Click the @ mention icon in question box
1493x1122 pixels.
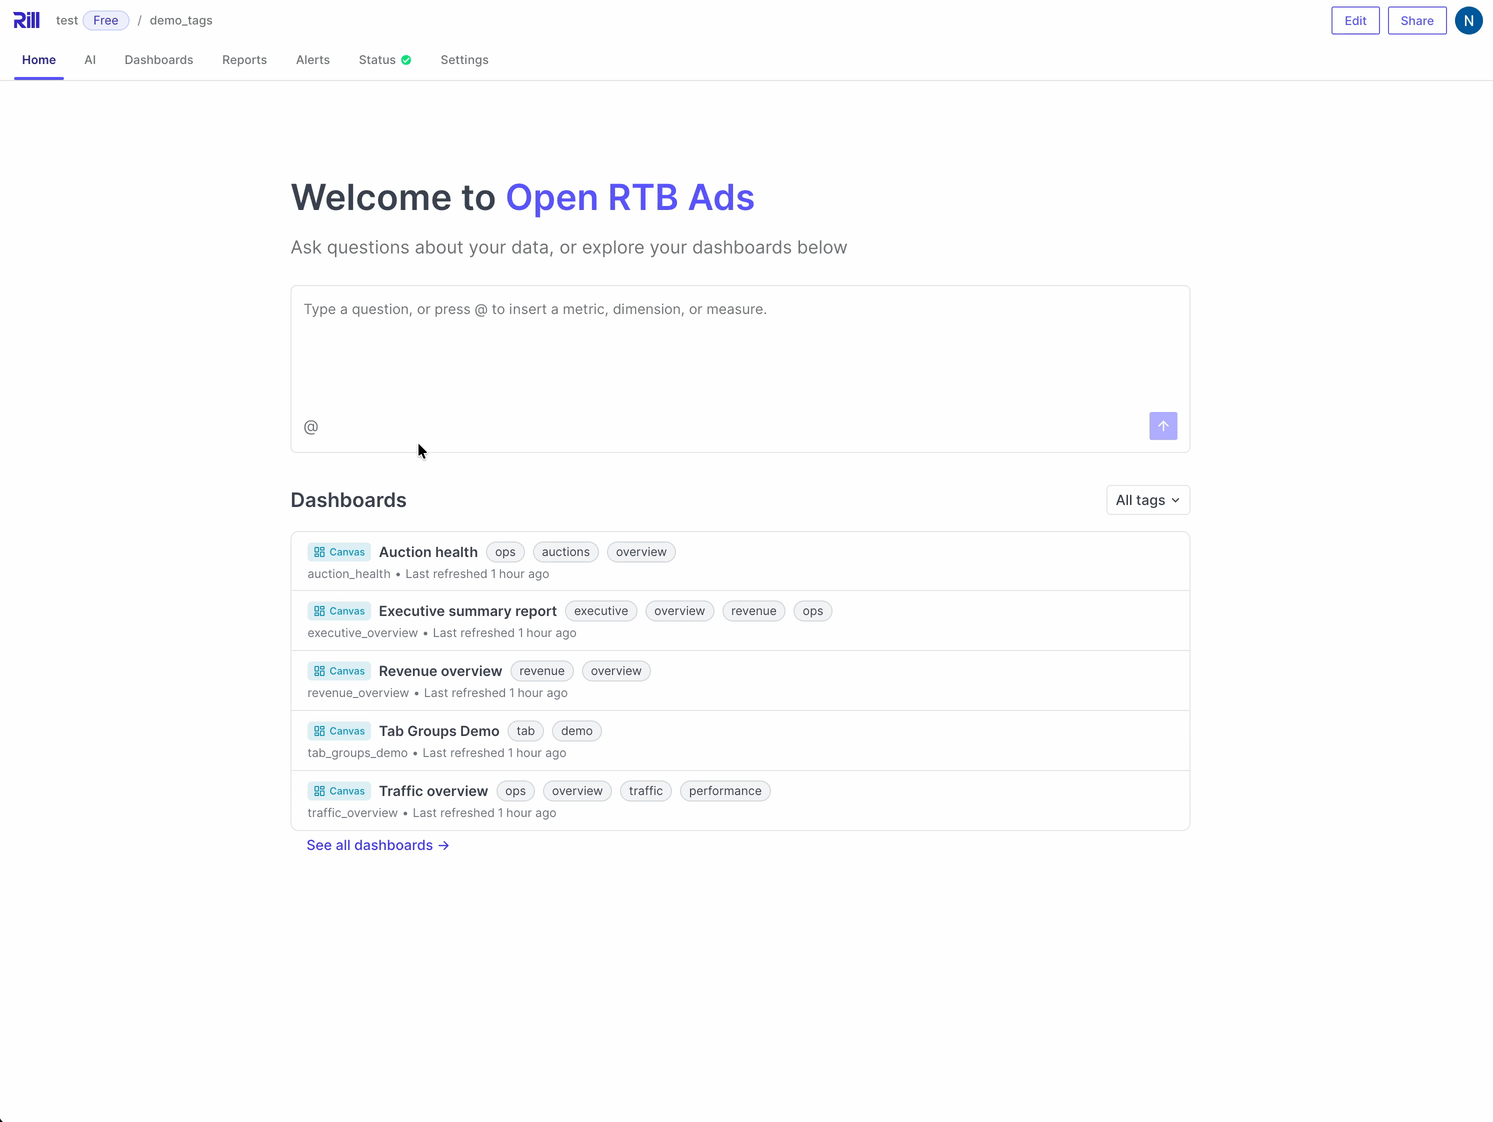point(311,427)
